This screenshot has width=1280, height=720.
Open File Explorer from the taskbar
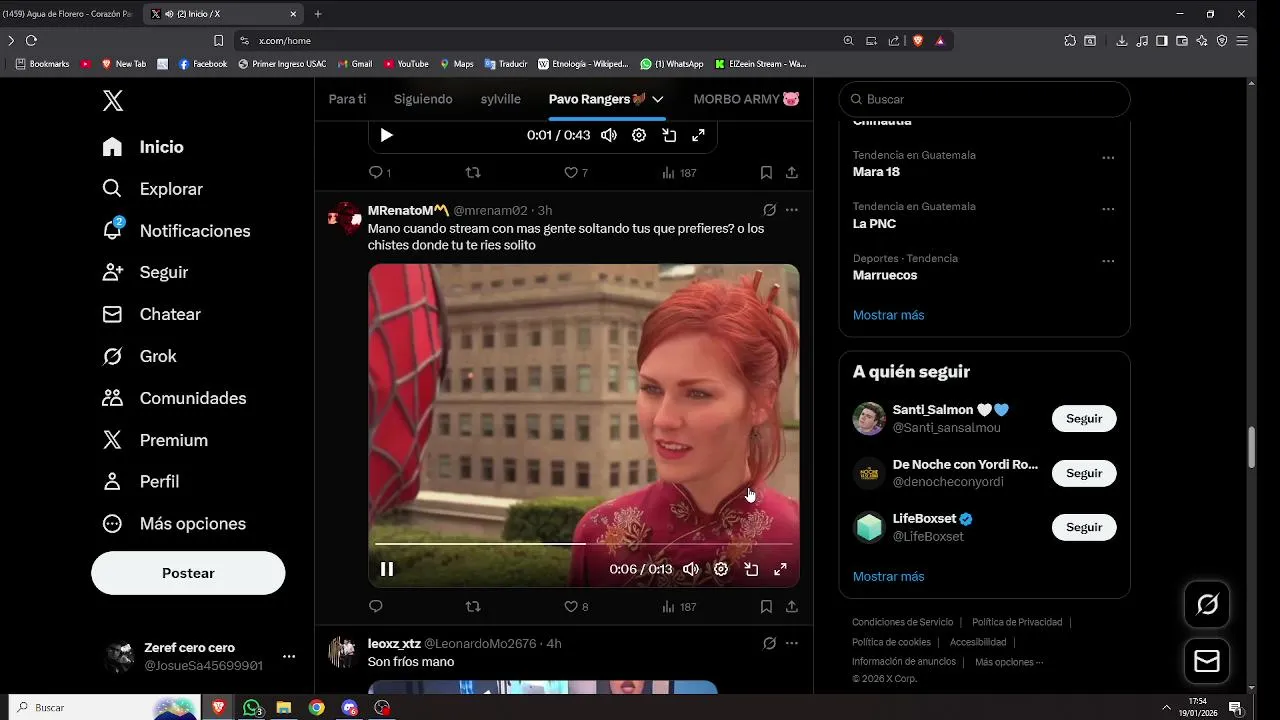click(283, 708)
